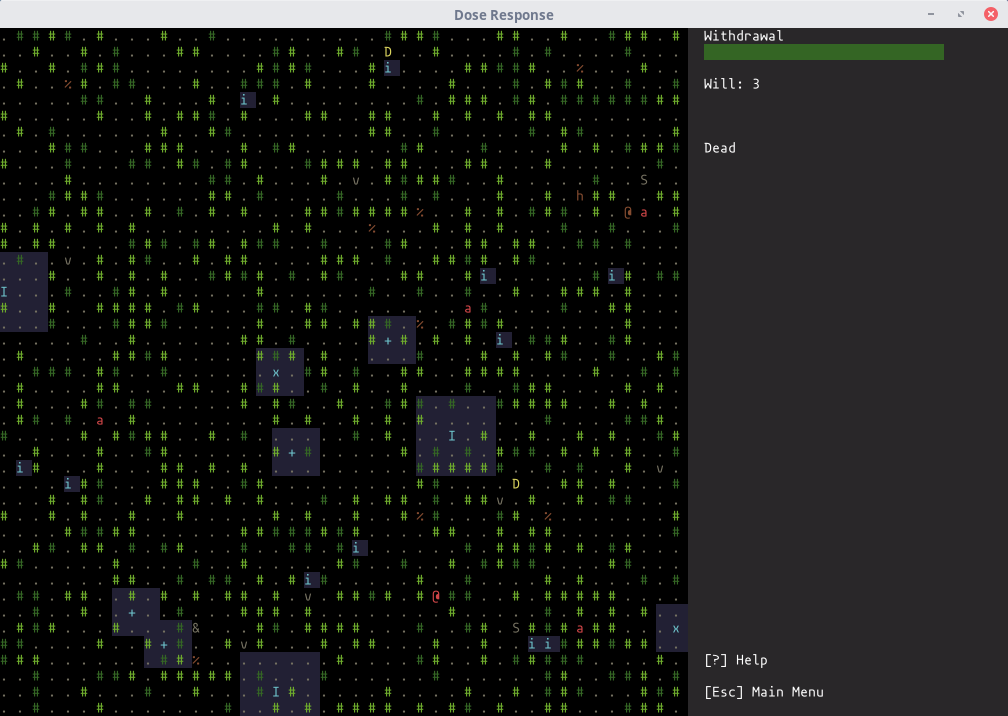Click the green Withdrawal state bar

click(x=824, y=52)
